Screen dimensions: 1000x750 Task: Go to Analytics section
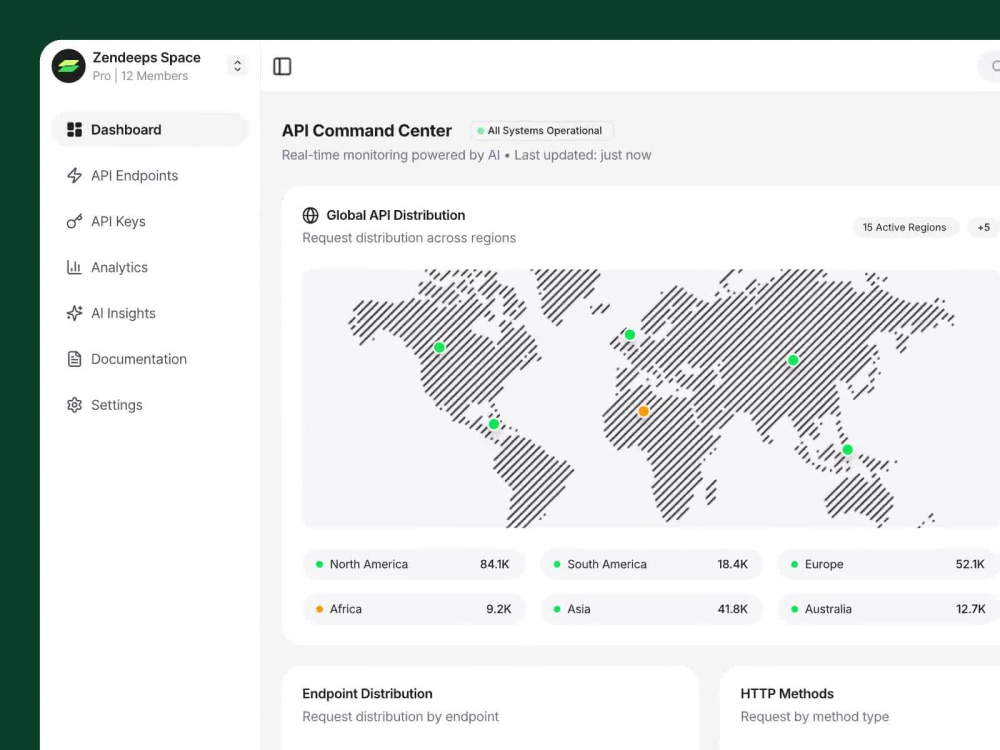(x=150, y=267)
